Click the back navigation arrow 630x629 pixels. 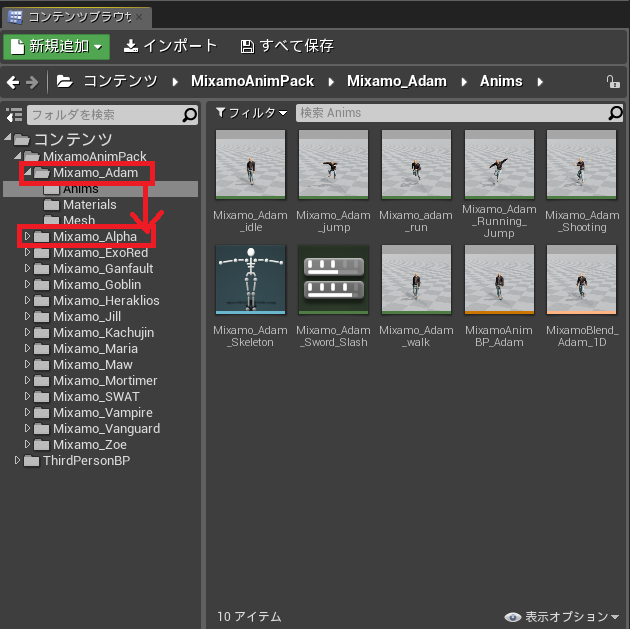13,82
